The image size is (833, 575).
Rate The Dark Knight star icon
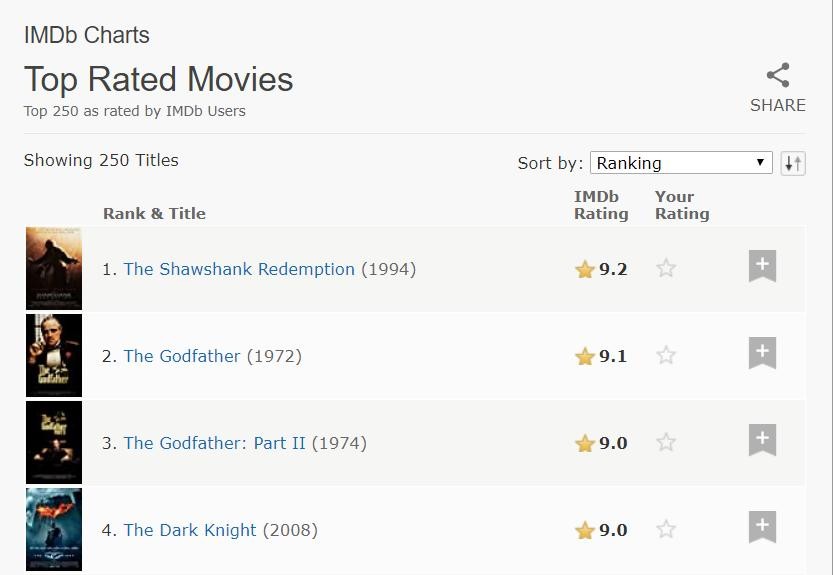[666, 529]
